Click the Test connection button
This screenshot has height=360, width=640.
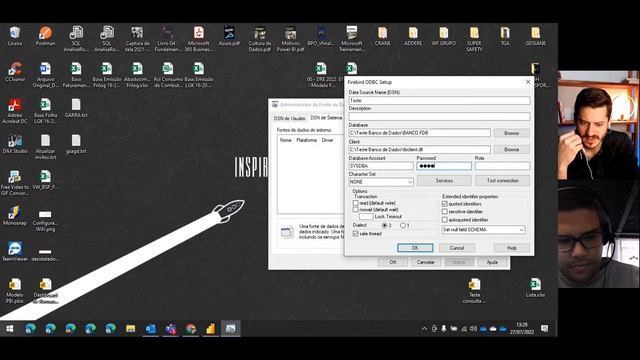(502, 180)
